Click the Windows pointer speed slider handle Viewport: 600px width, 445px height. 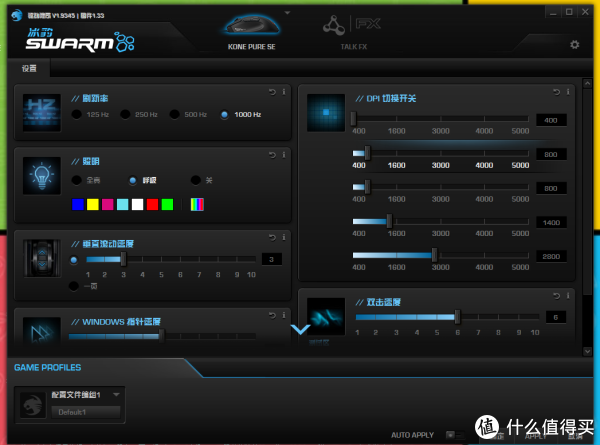coord(162,336)
